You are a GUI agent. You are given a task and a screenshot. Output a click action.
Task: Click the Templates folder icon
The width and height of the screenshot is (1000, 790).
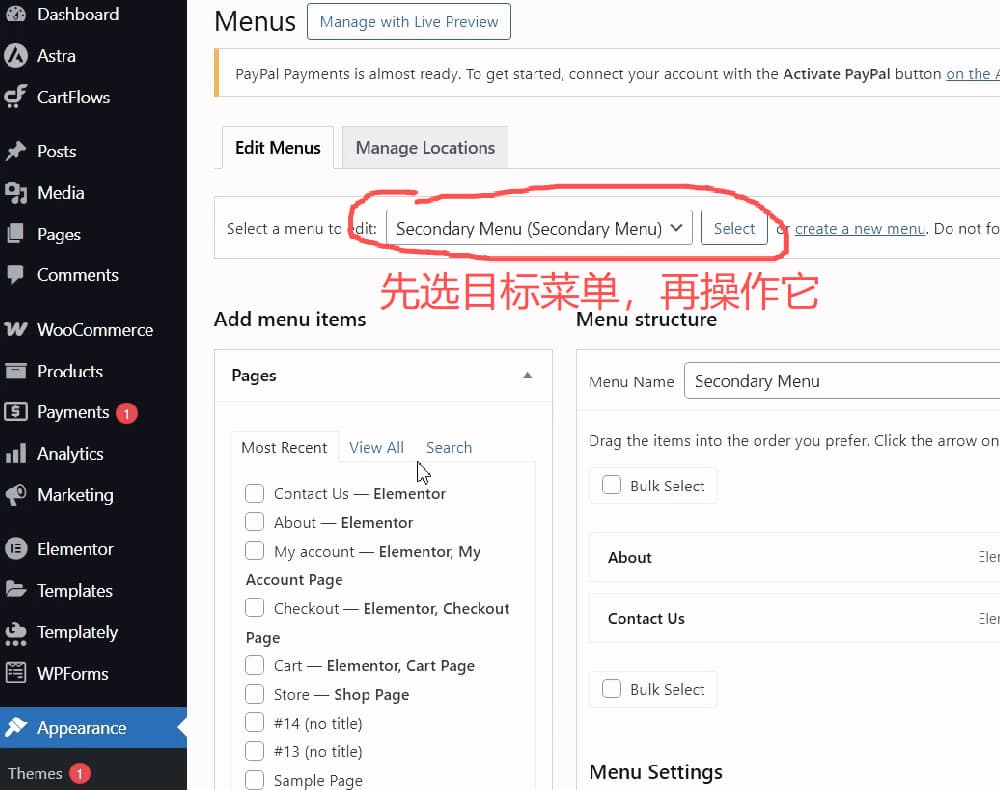click(x=15, y=590)
